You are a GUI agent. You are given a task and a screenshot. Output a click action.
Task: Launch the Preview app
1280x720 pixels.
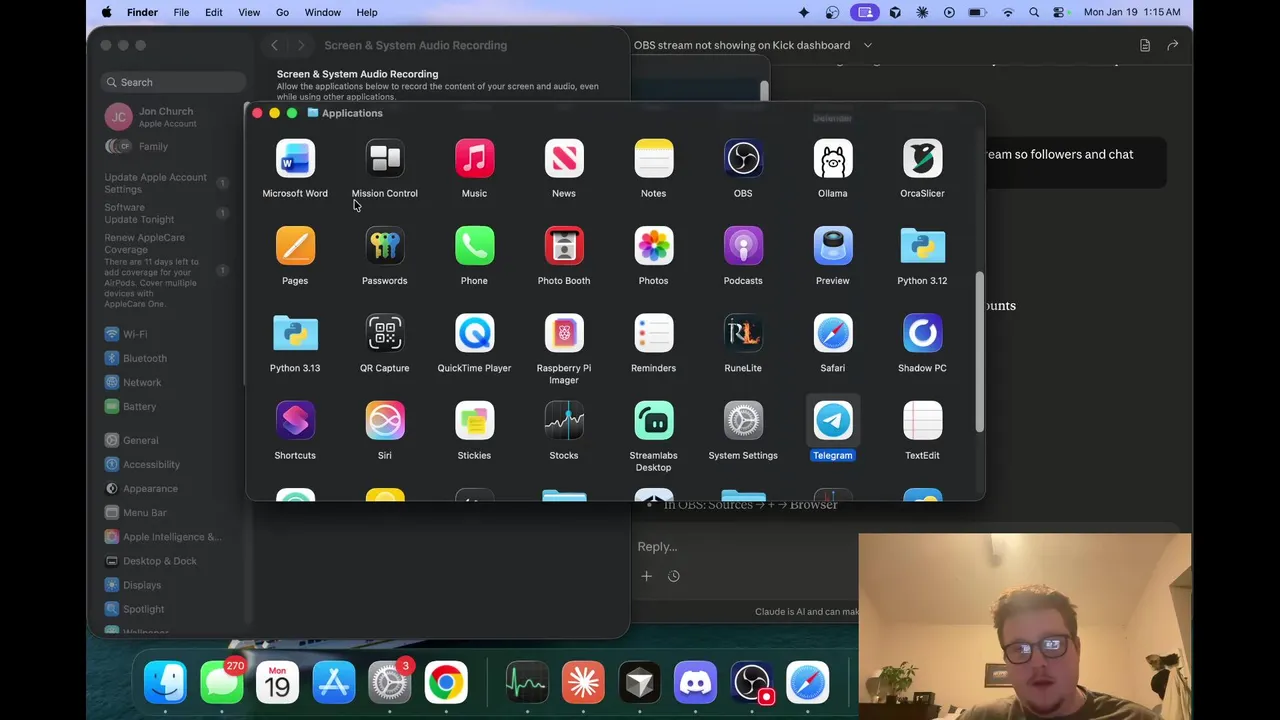833,246
